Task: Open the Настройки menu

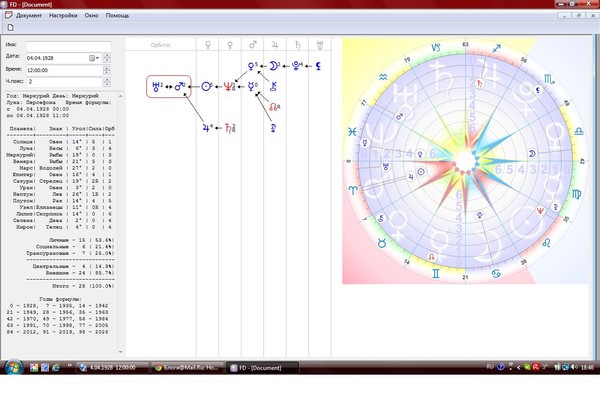Action: pyautogui.click(x=63, y=16)
